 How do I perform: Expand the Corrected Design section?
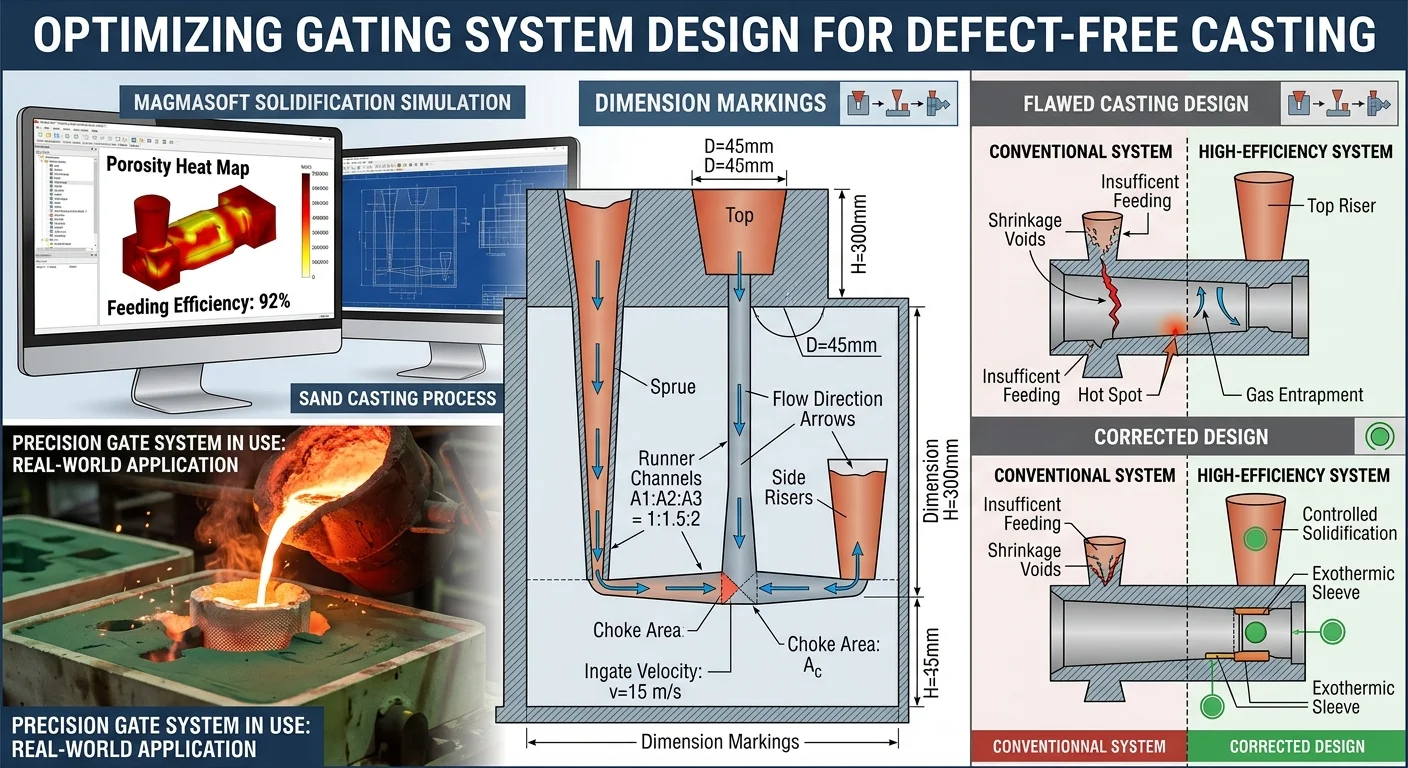tap(1180, 437)
